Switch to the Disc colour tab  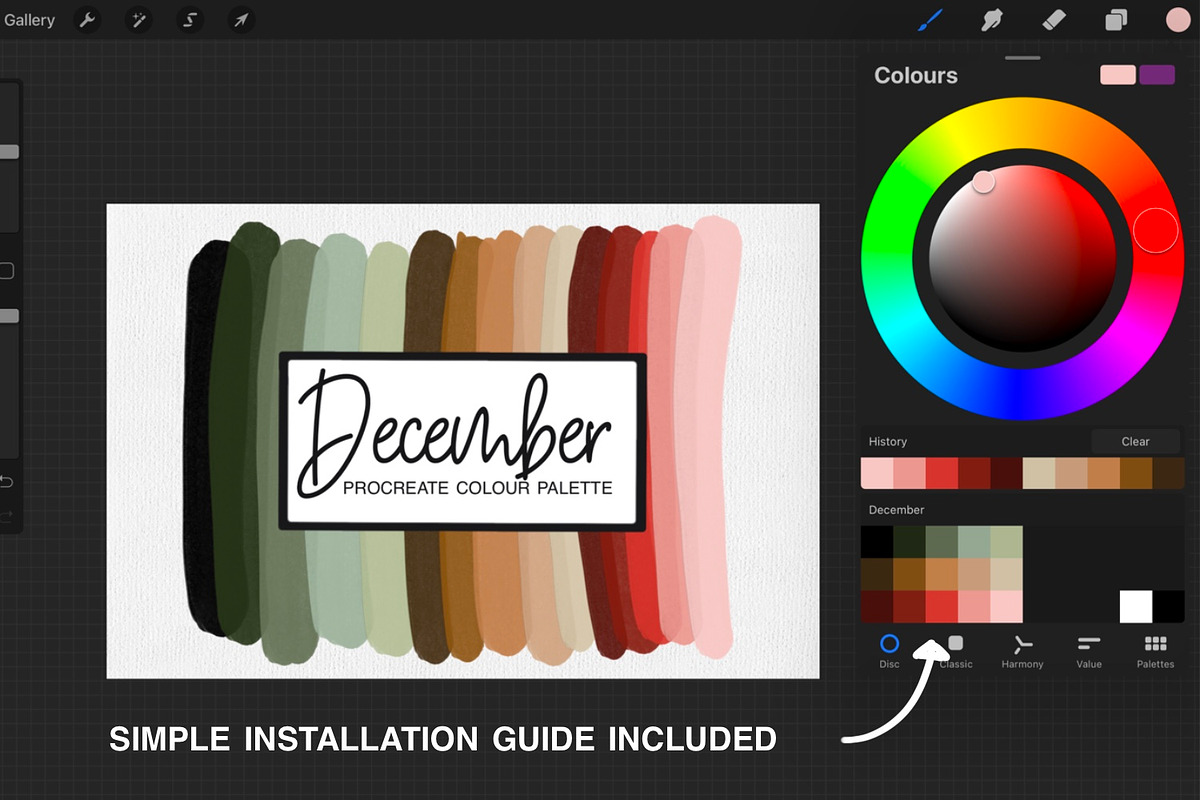pos(889,651)
